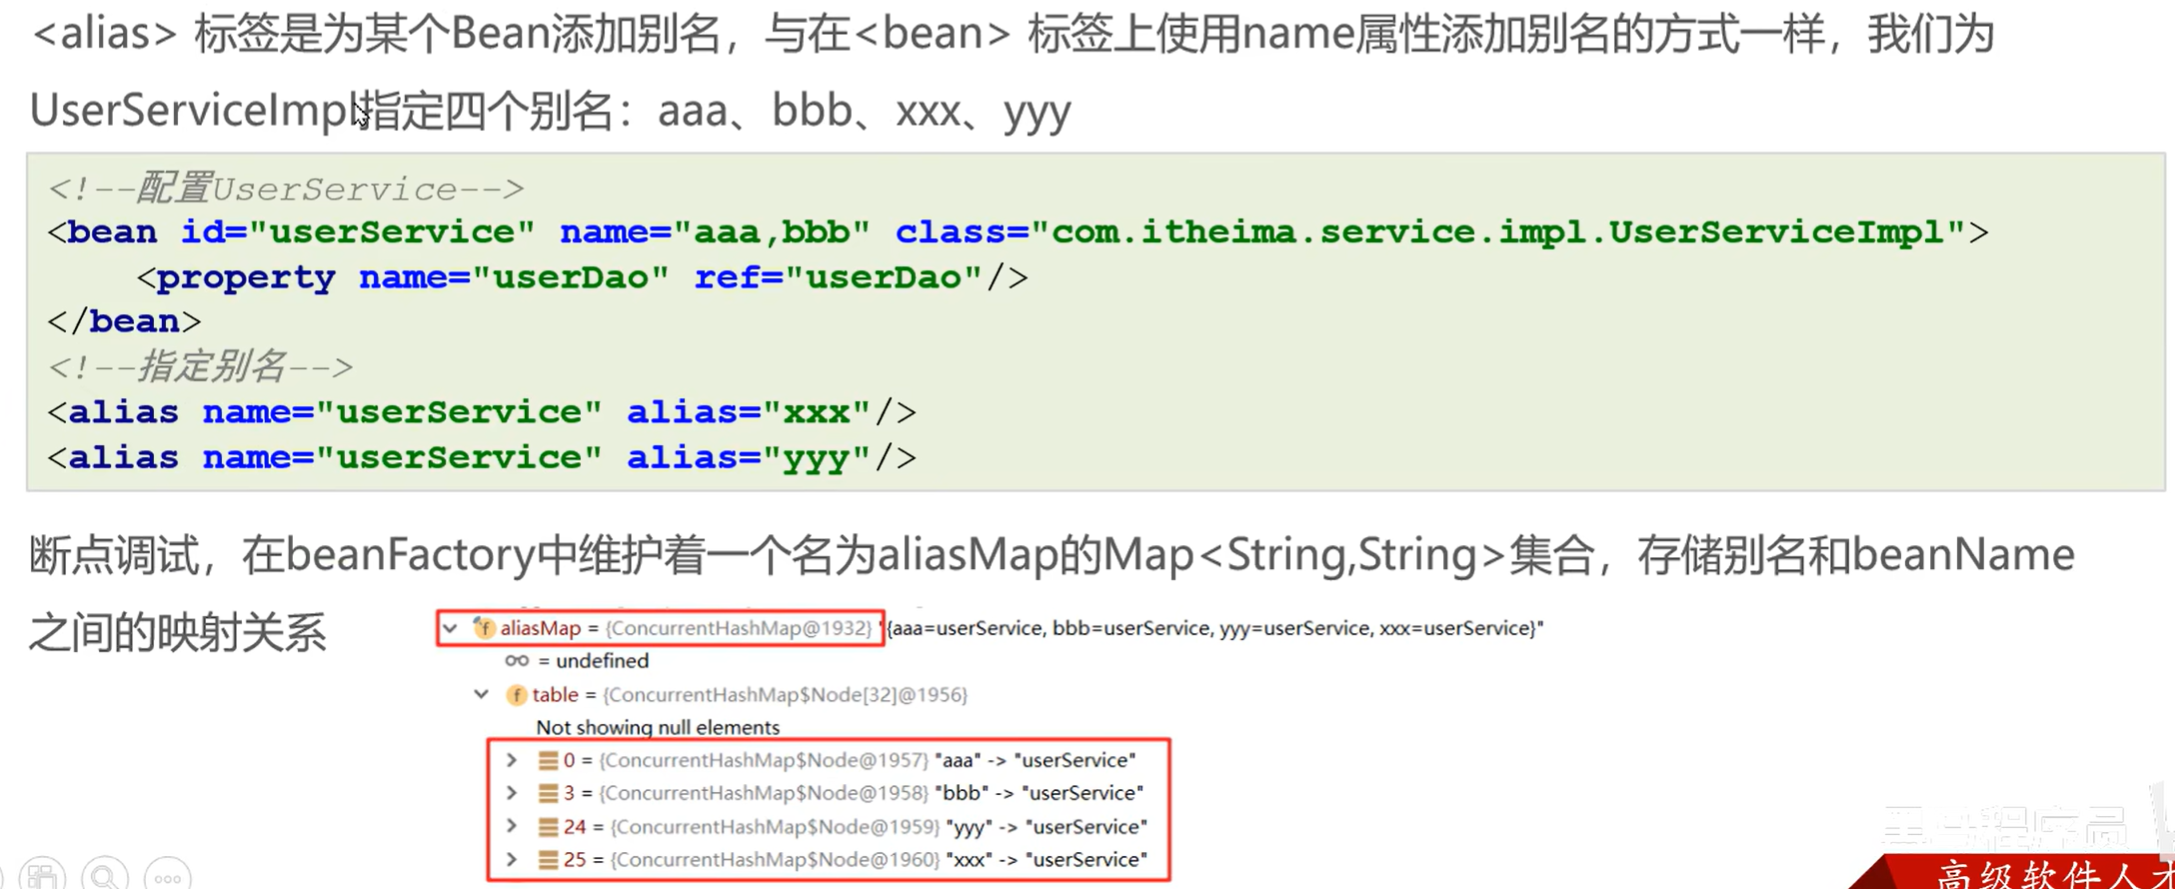Click the magnifier zoom icon on slide
Viewport: 2175px width, 889px height.
pyautogui.click(x=104, y=876)
